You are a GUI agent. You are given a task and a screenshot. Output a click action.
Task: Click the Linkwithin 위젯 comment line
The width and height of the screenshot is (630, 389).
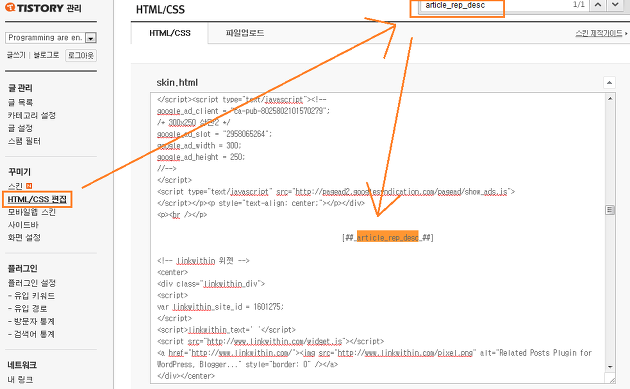[x=203, y=261]
